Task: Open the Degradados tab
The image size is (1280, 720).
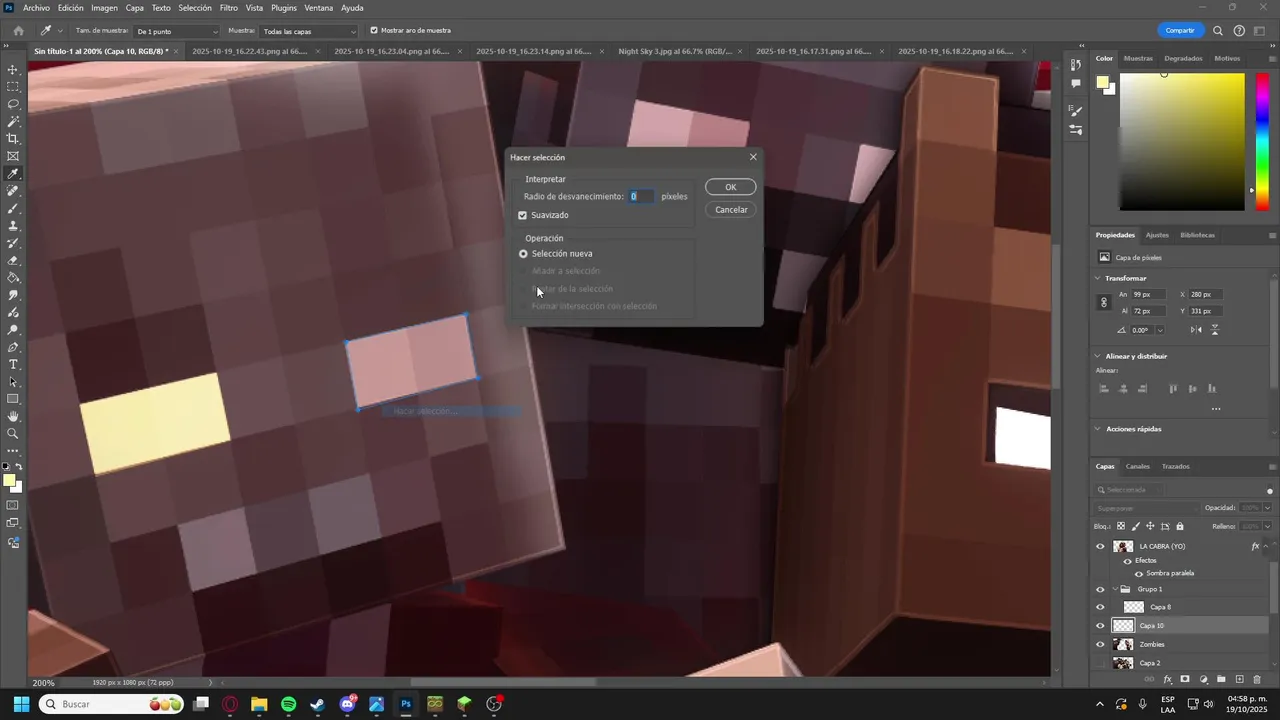Action: (x=1184, y=58)
